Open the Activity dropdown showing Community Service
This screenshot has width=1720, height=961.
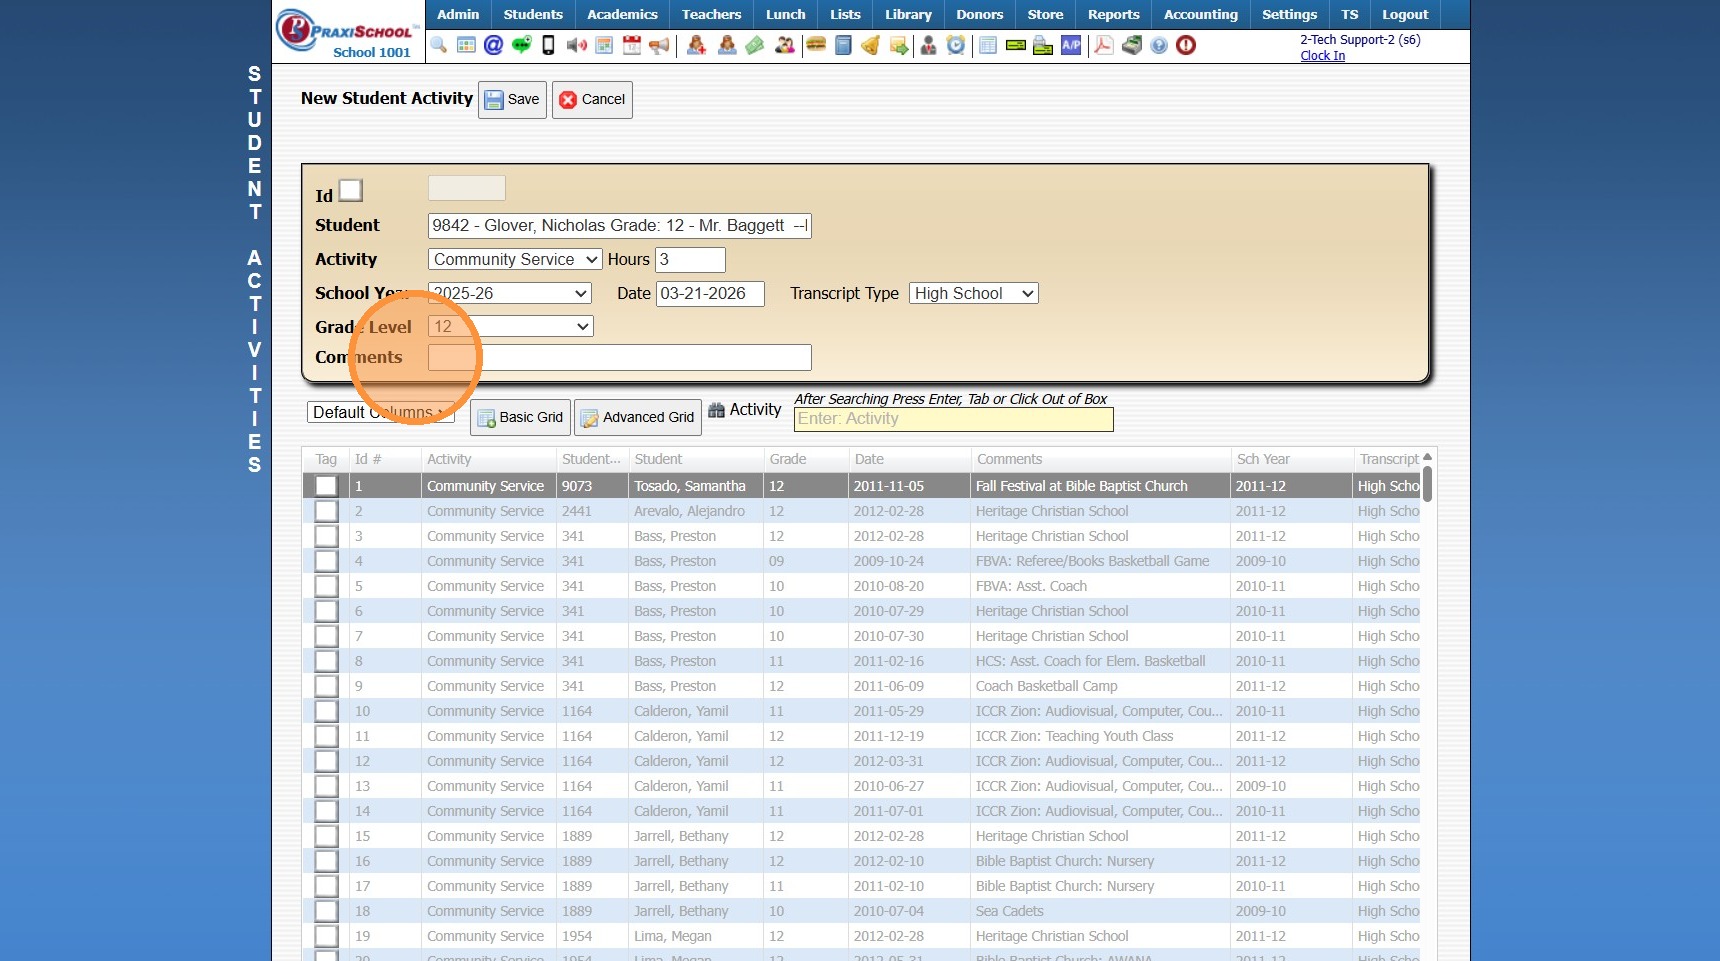click(514, 259)
